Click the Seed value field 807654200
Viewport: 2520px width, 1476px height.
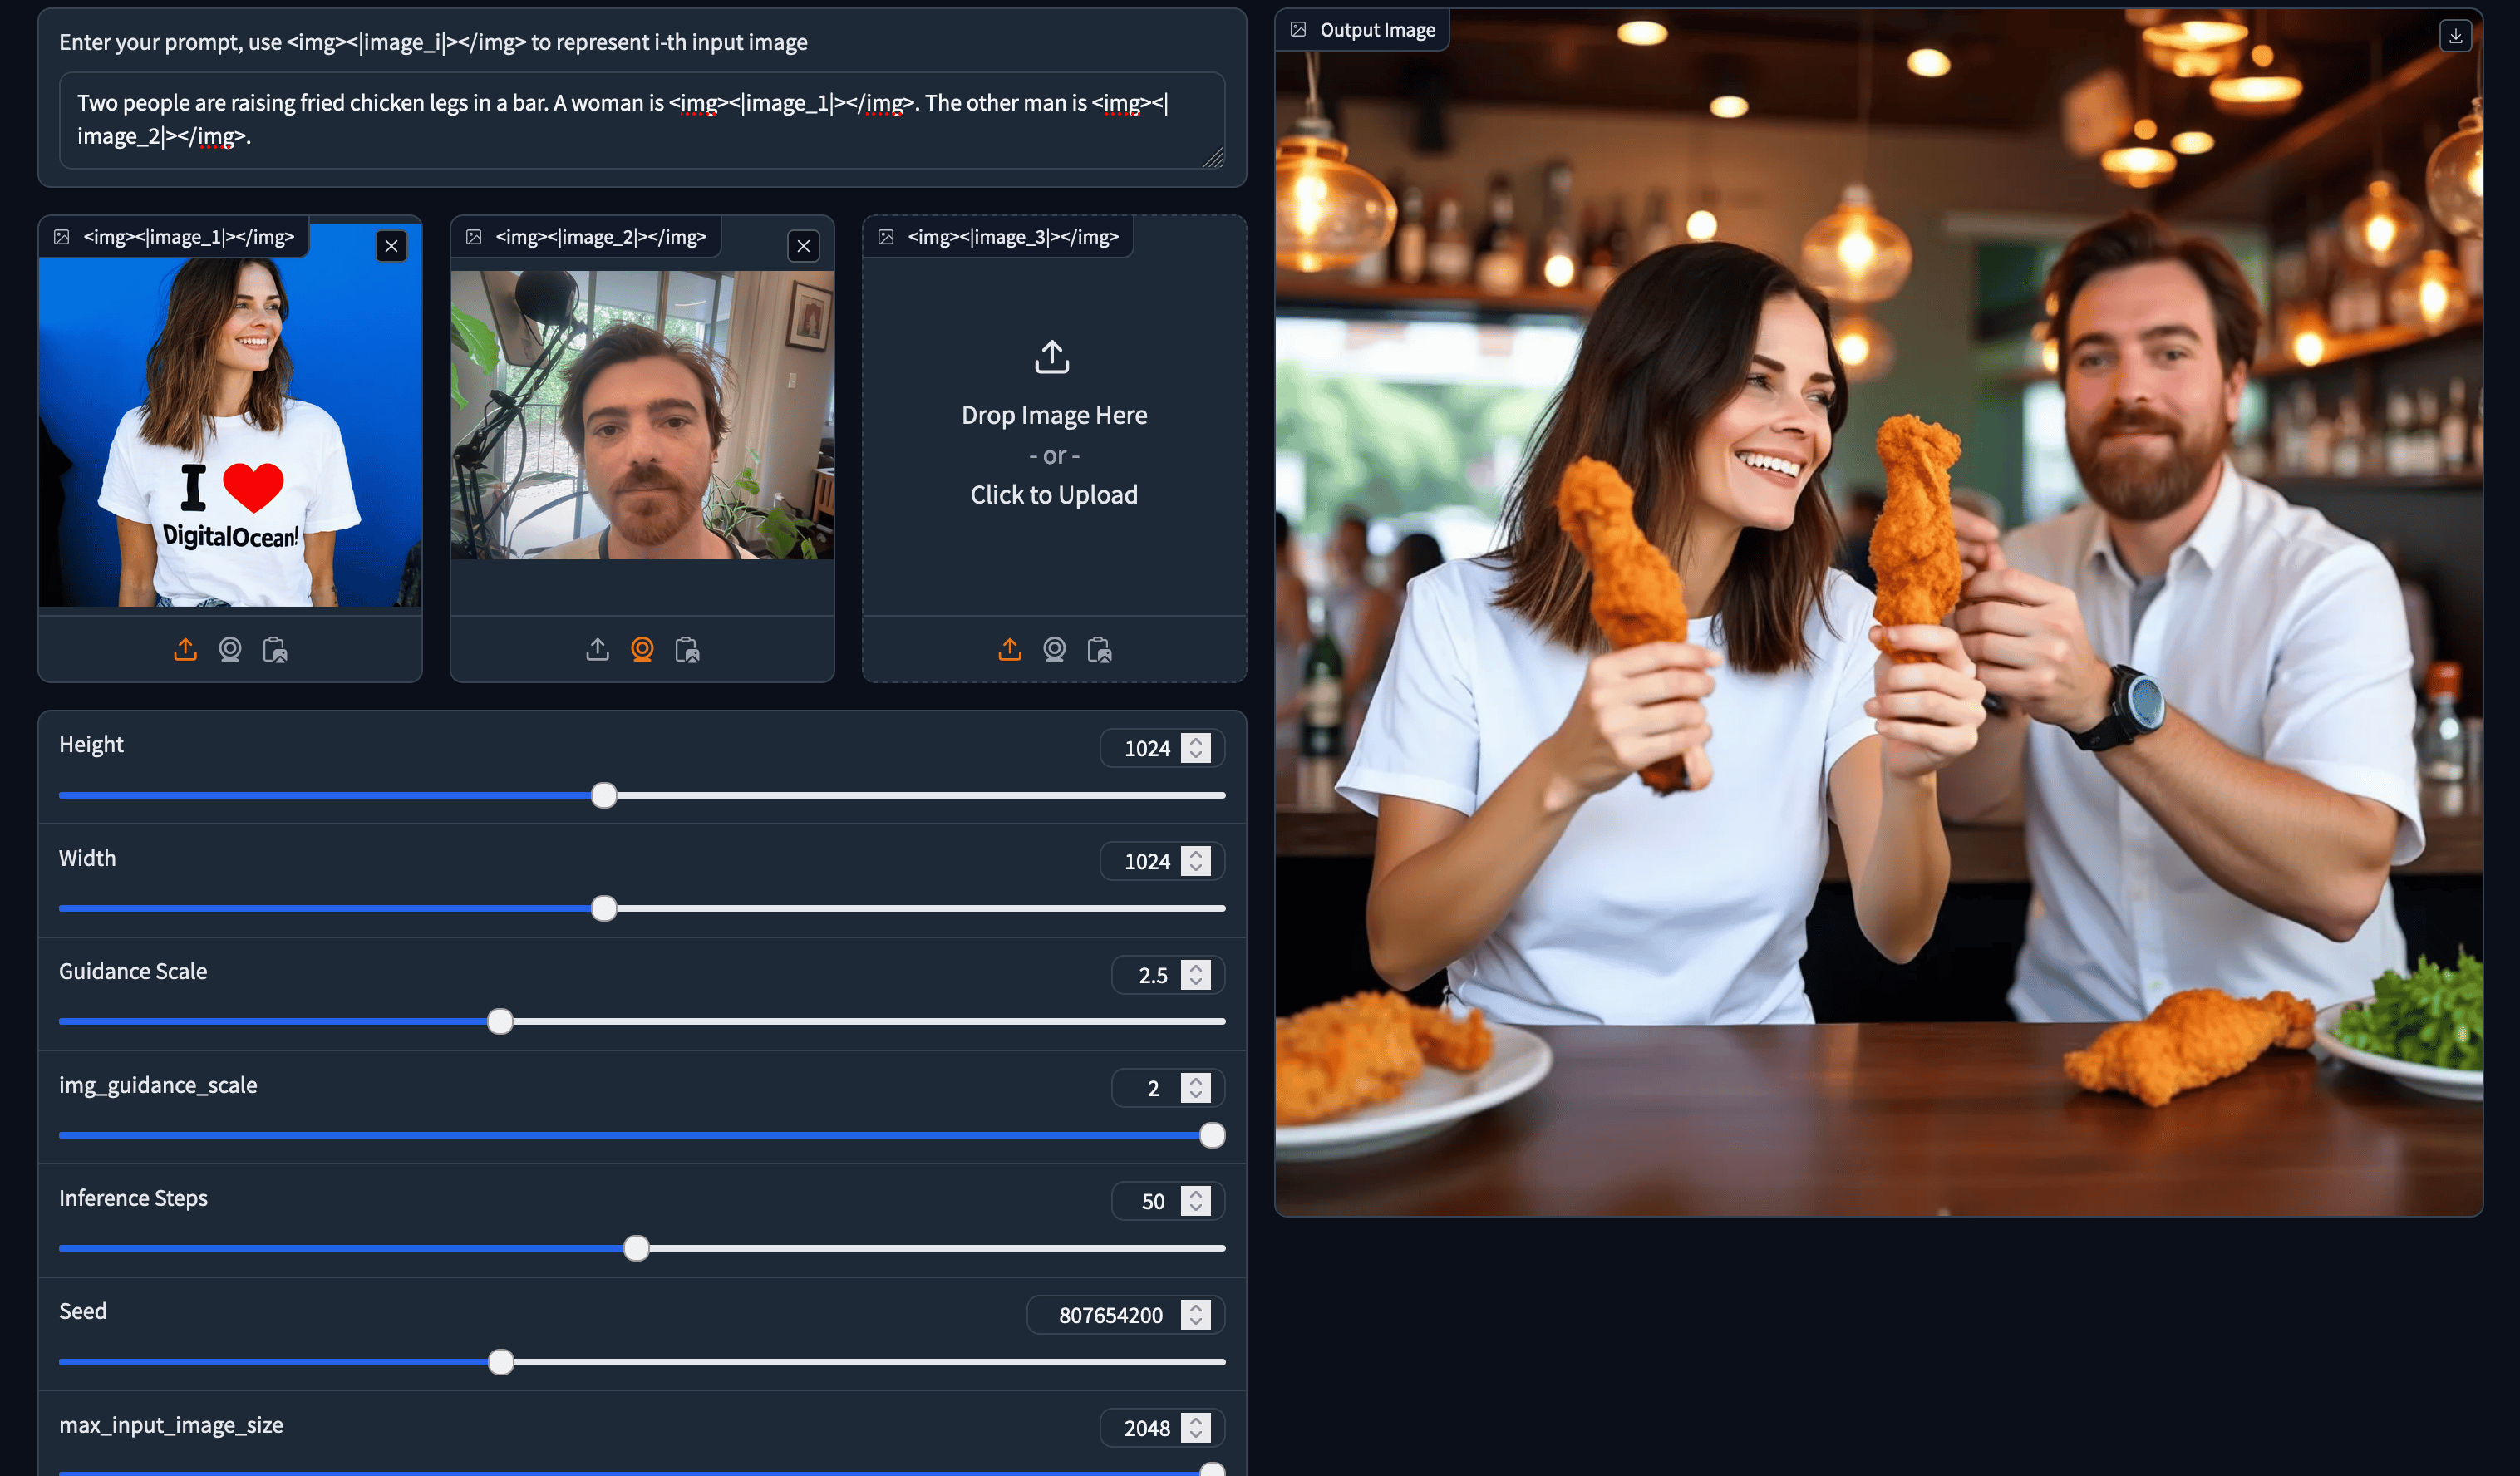tap(1126, 1315)
